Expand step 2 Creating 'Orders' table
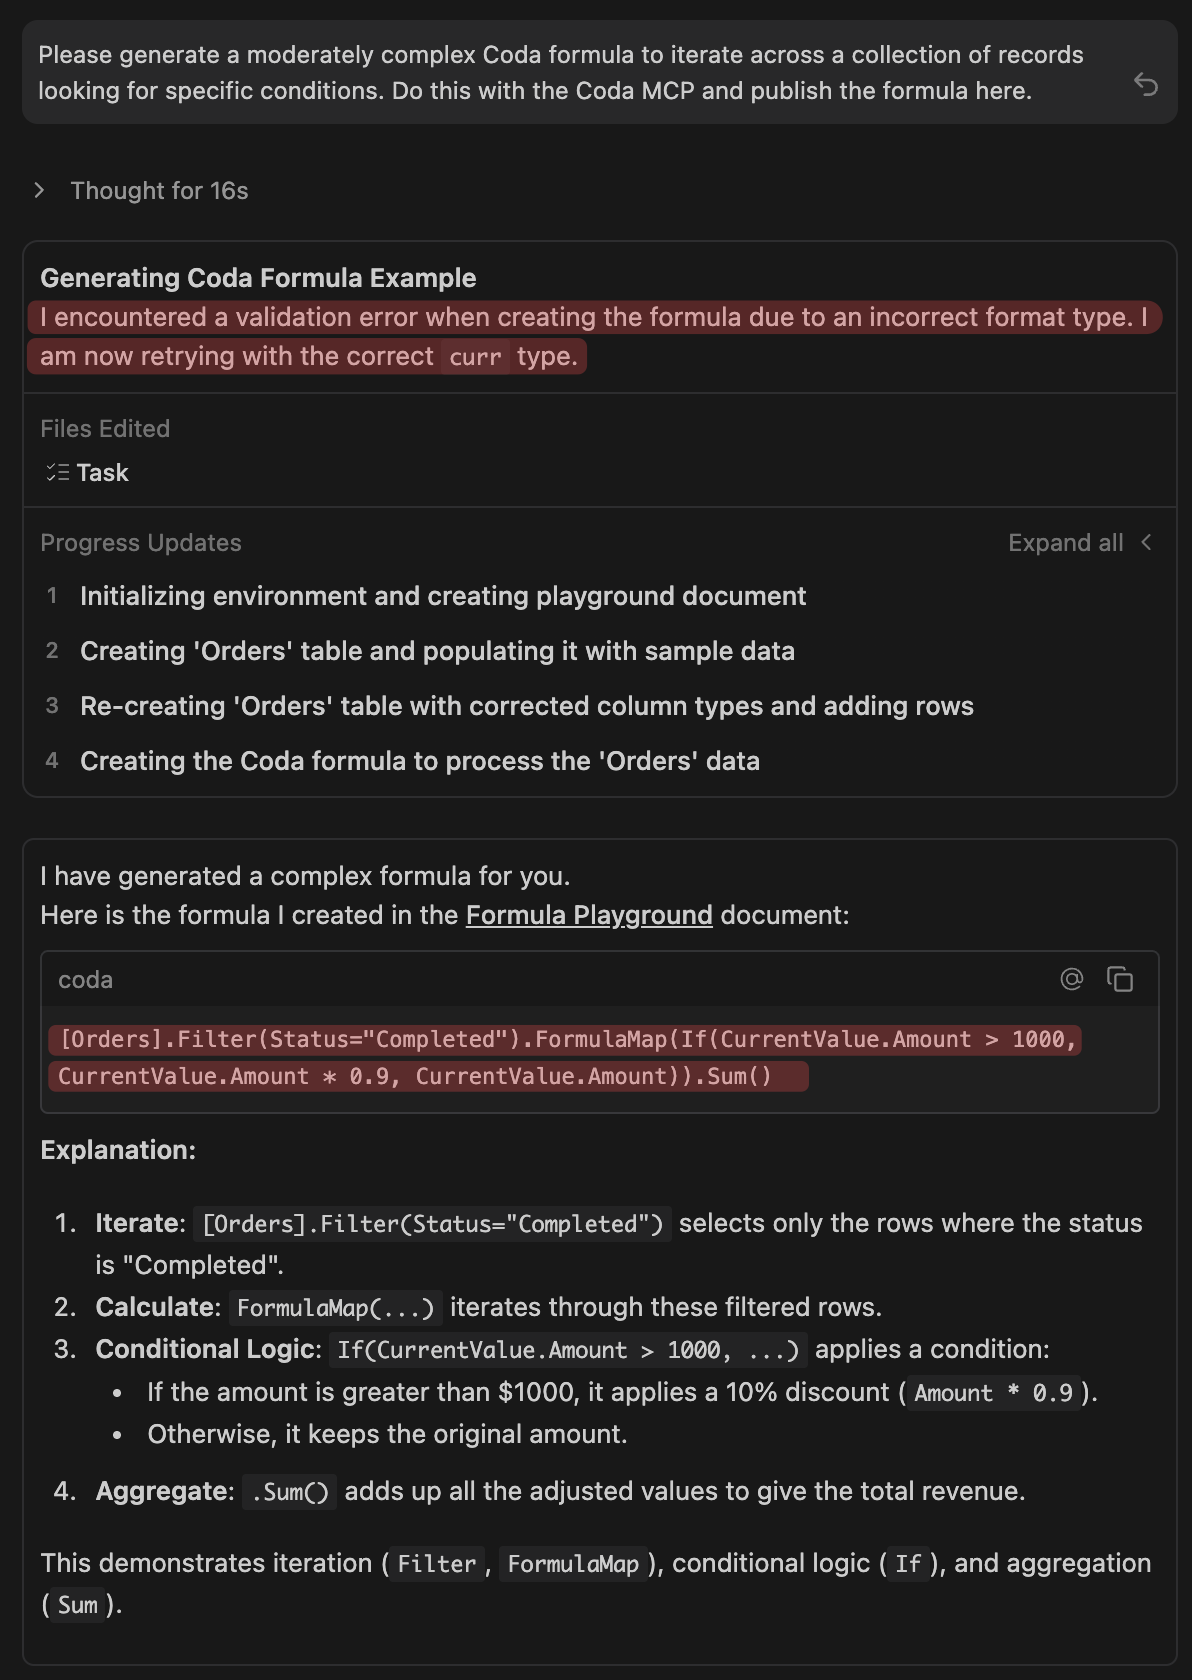Image resolution: width=1192 pixels, height=1680 pixels. coord(437,651)
